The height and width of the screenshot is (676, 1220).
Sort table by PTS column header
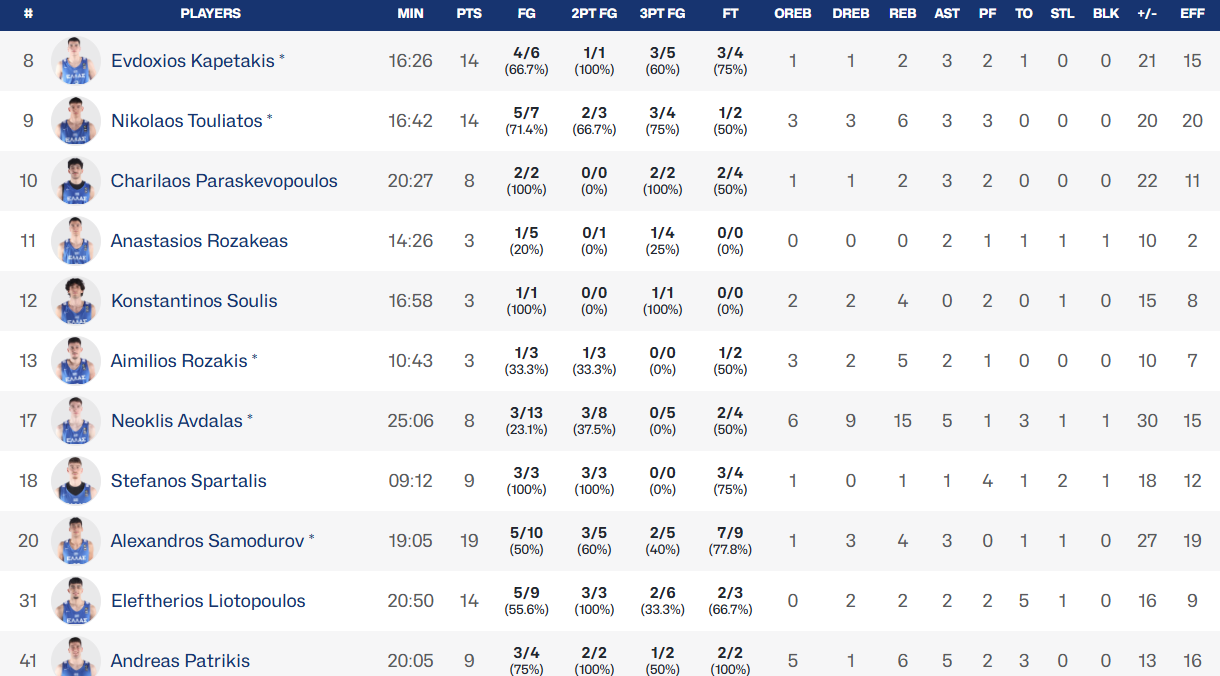(468, 14)
